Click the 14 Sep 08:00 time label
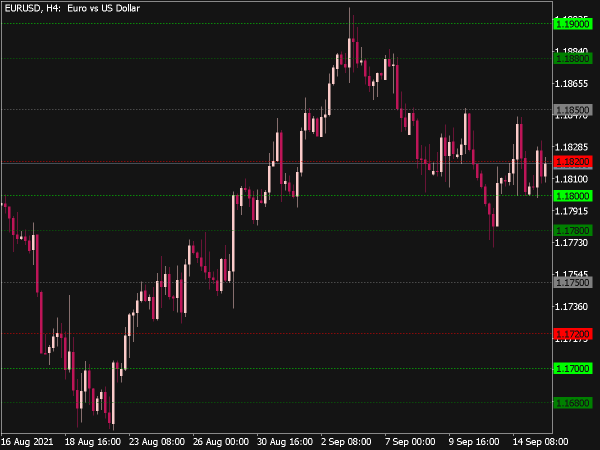Image resolution: width=600 pixels, height=450 pixels. pos(540,442)
